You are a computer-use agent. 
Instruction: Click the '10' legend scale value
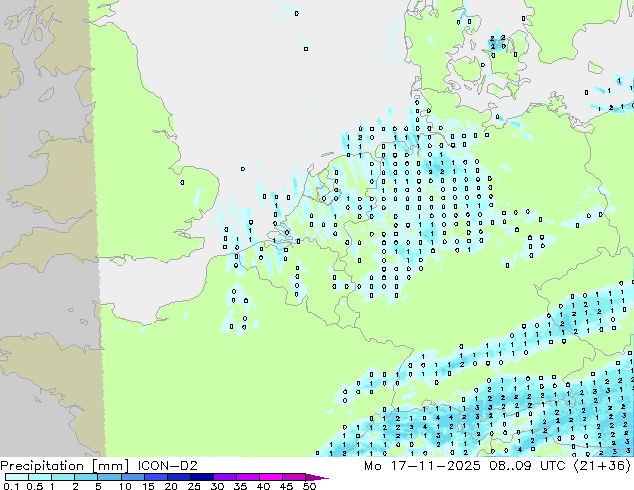tap(125, 486)
